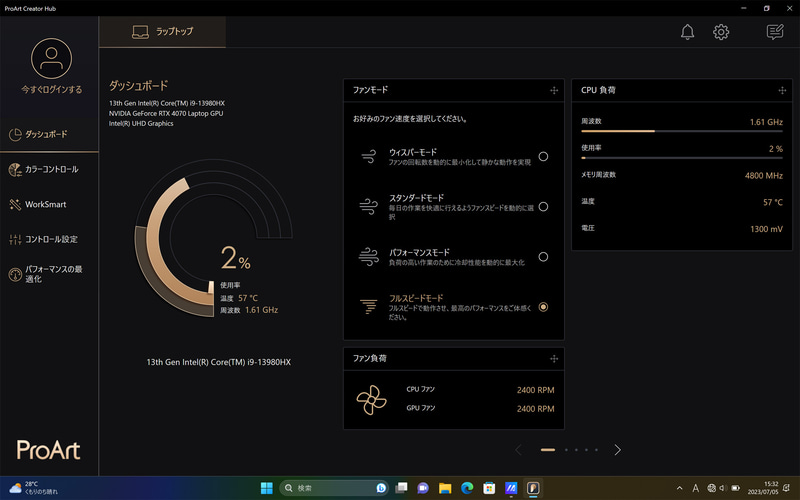Open Task View on the taskbar

[x=401, y=488]
